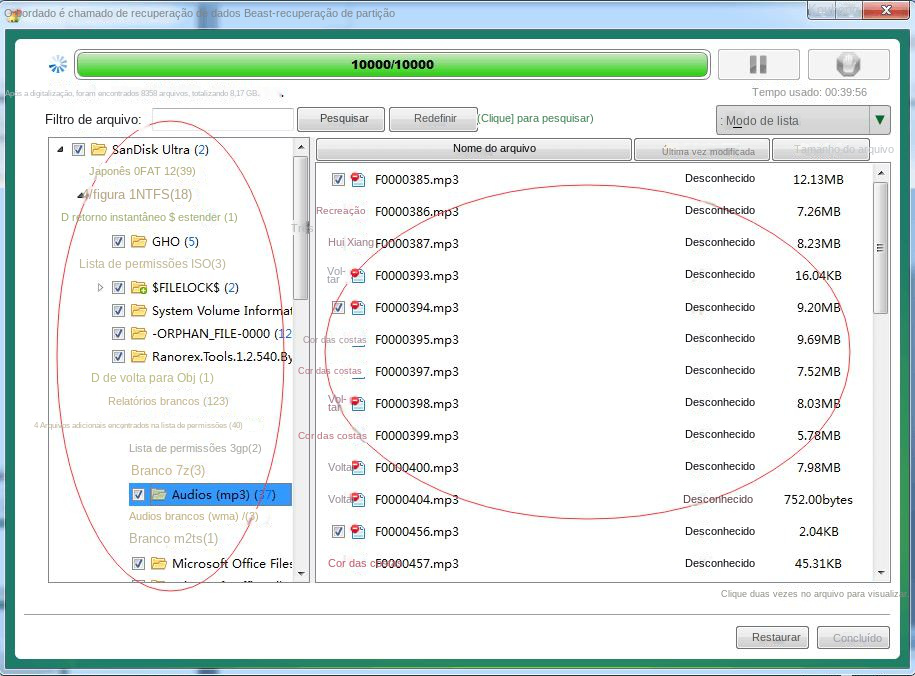
Task: Uncheck the Audios (mp3) selection
Action: click(x=138, y=493)
